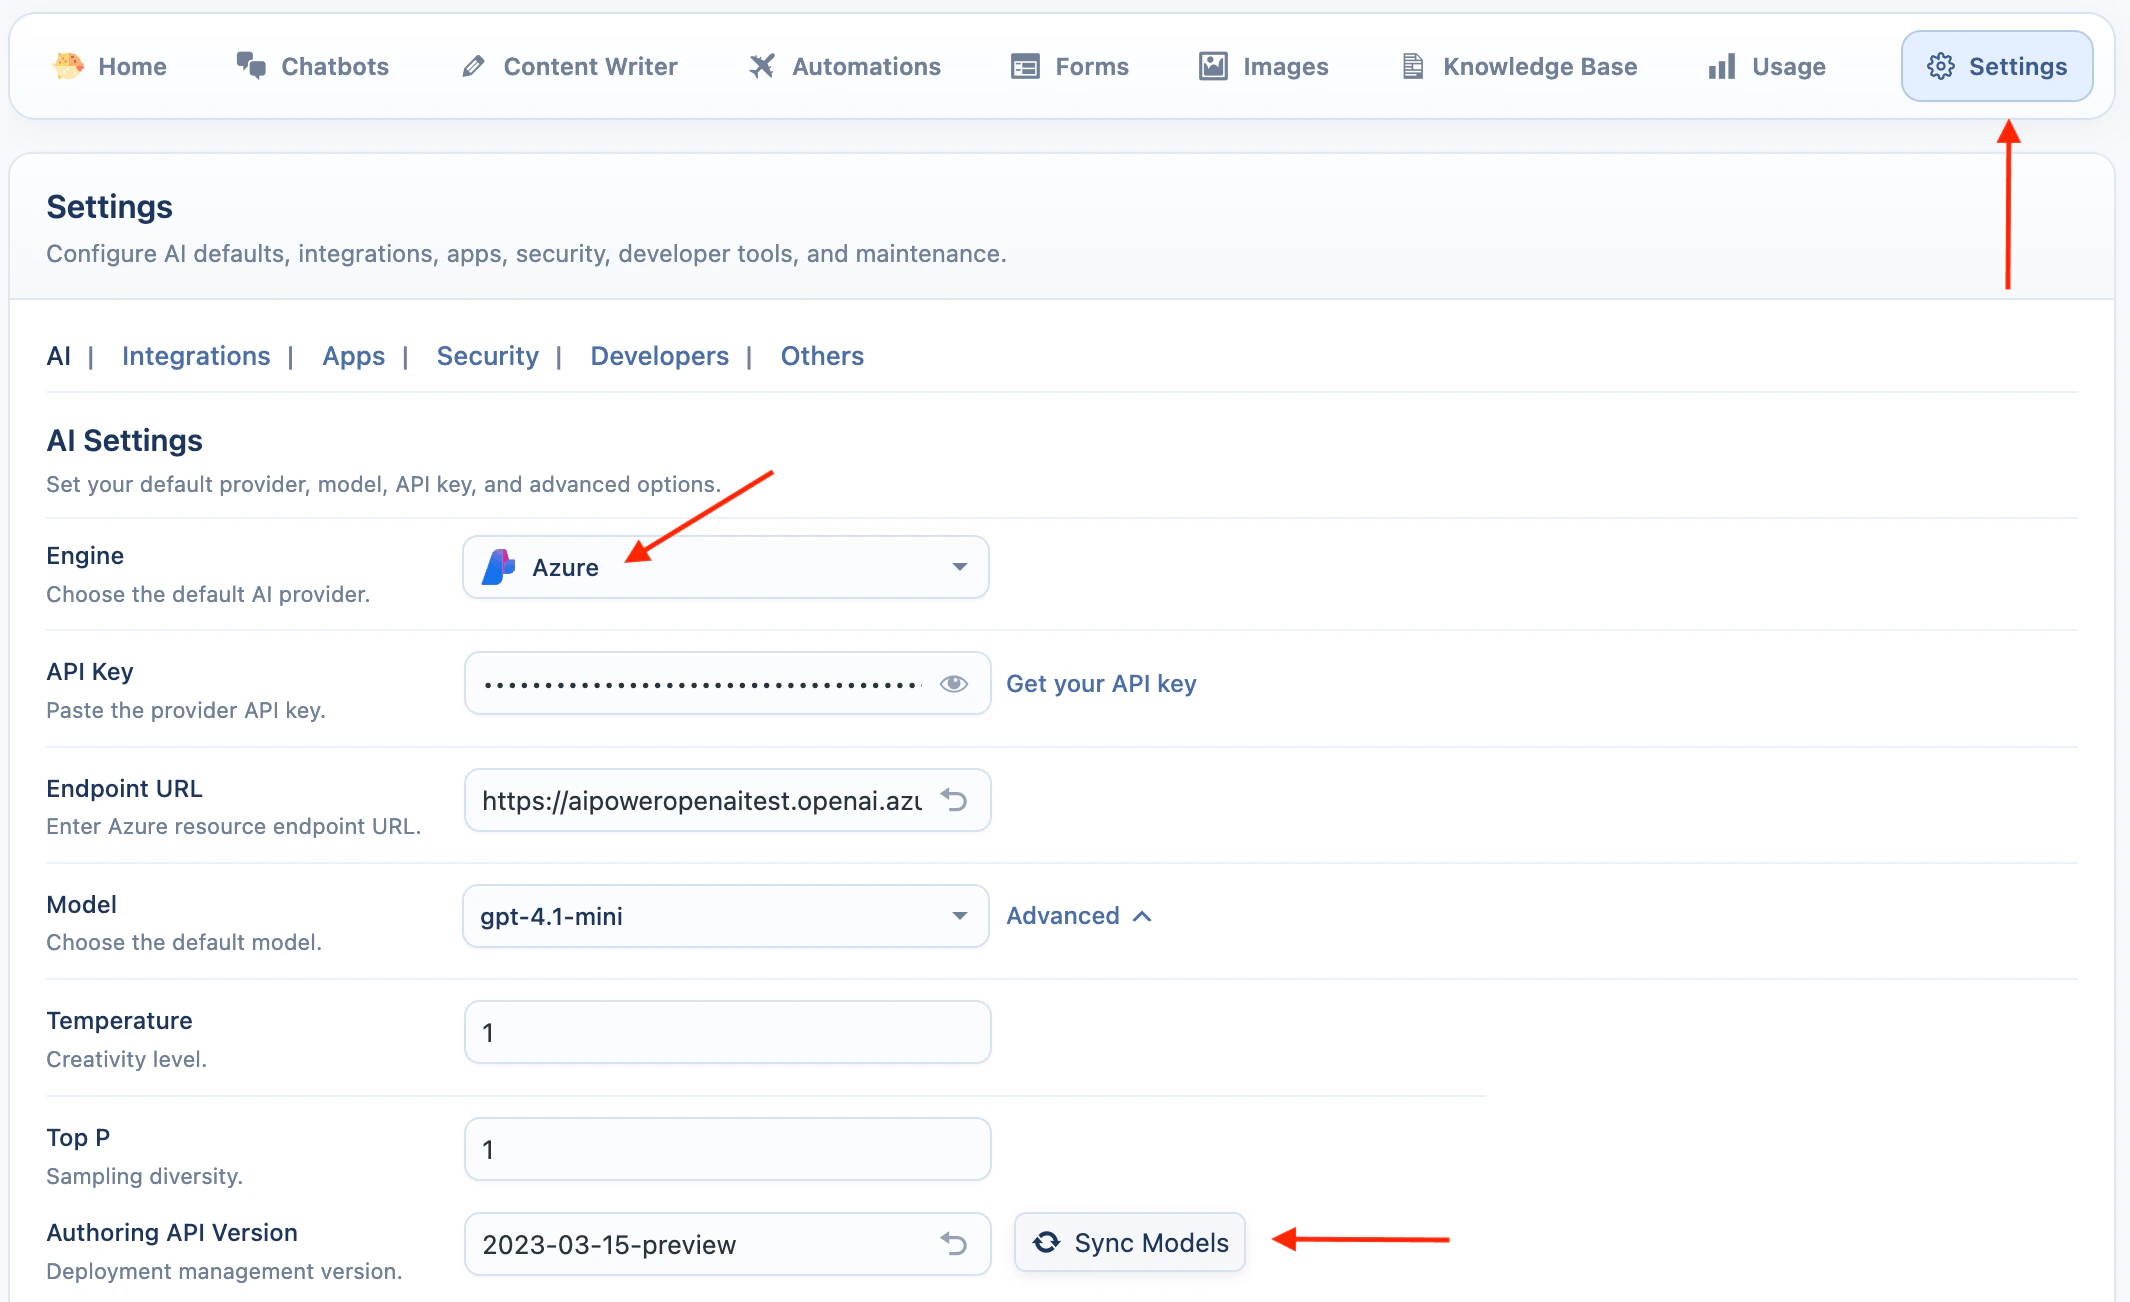Reveal the hidden API Key
The height and width of the screenshot is (1302, 2130).
click(x=954, y=683)
